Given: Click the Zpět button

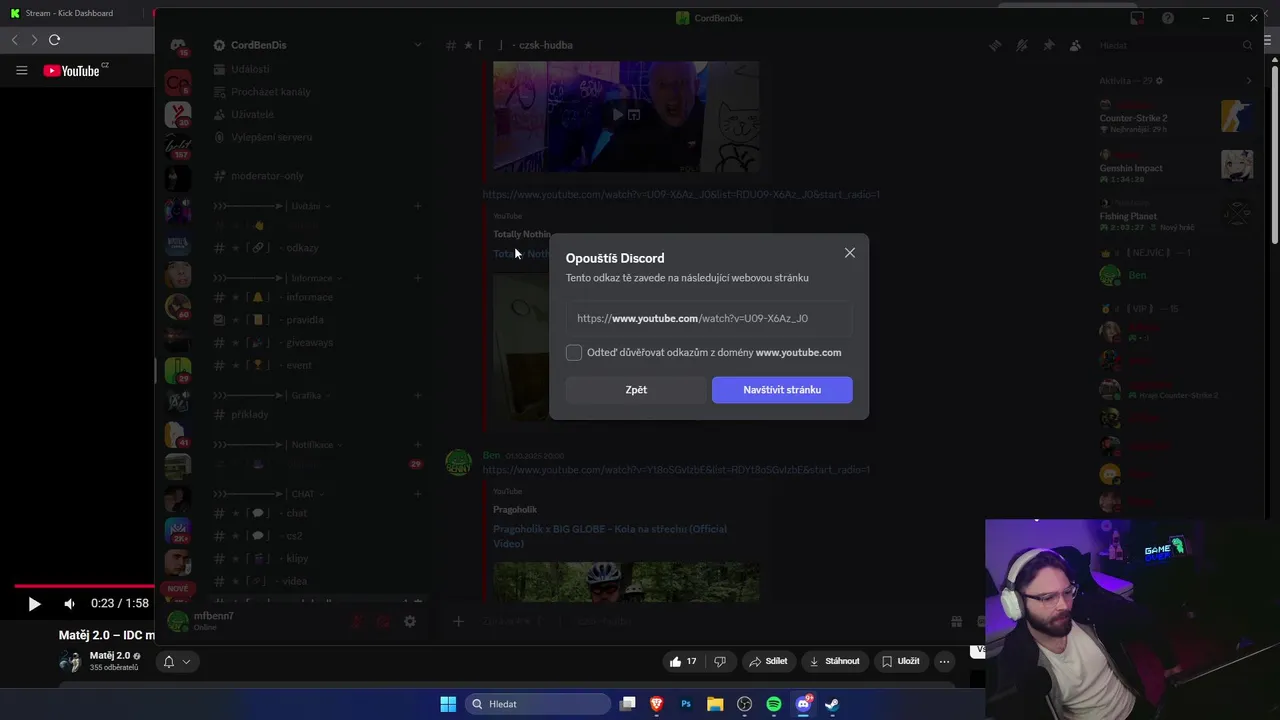Looking at the screenshot, I should (x=636, y=390).
